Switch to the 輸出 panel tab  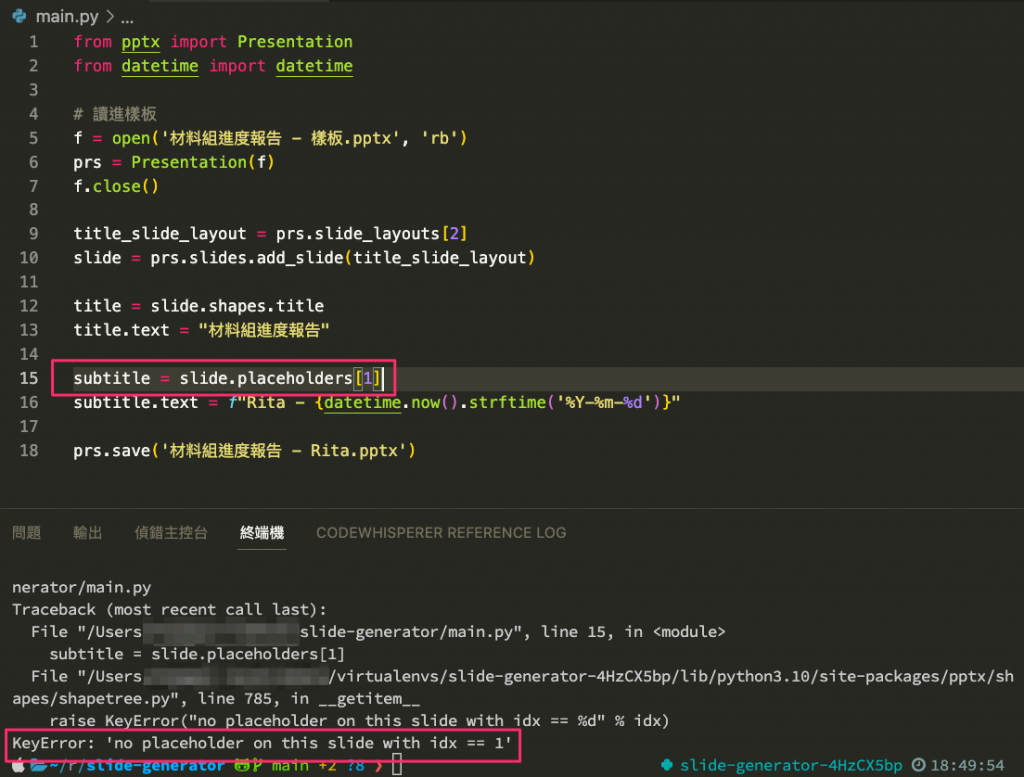pos(88,533)
